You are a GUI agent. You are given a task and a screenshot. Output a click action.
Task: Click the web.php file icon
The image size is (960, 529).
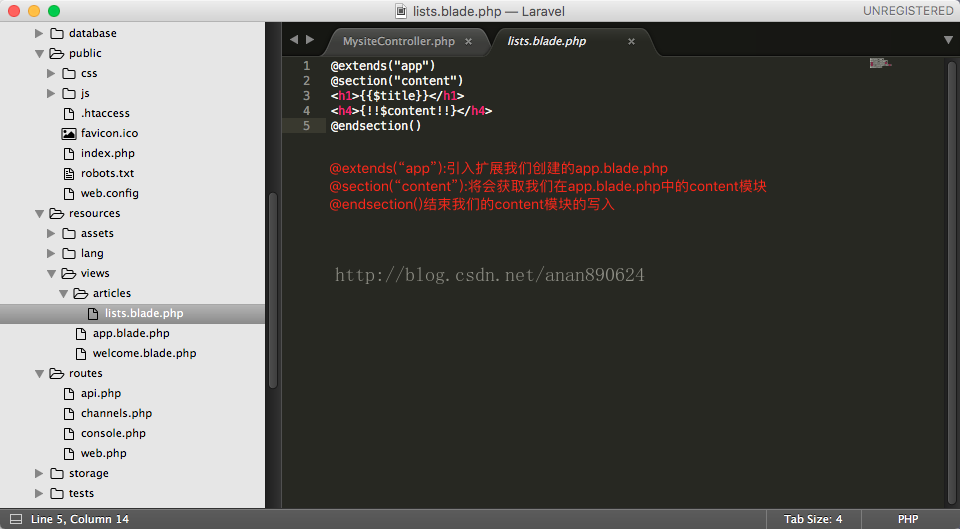click(69, 454)
